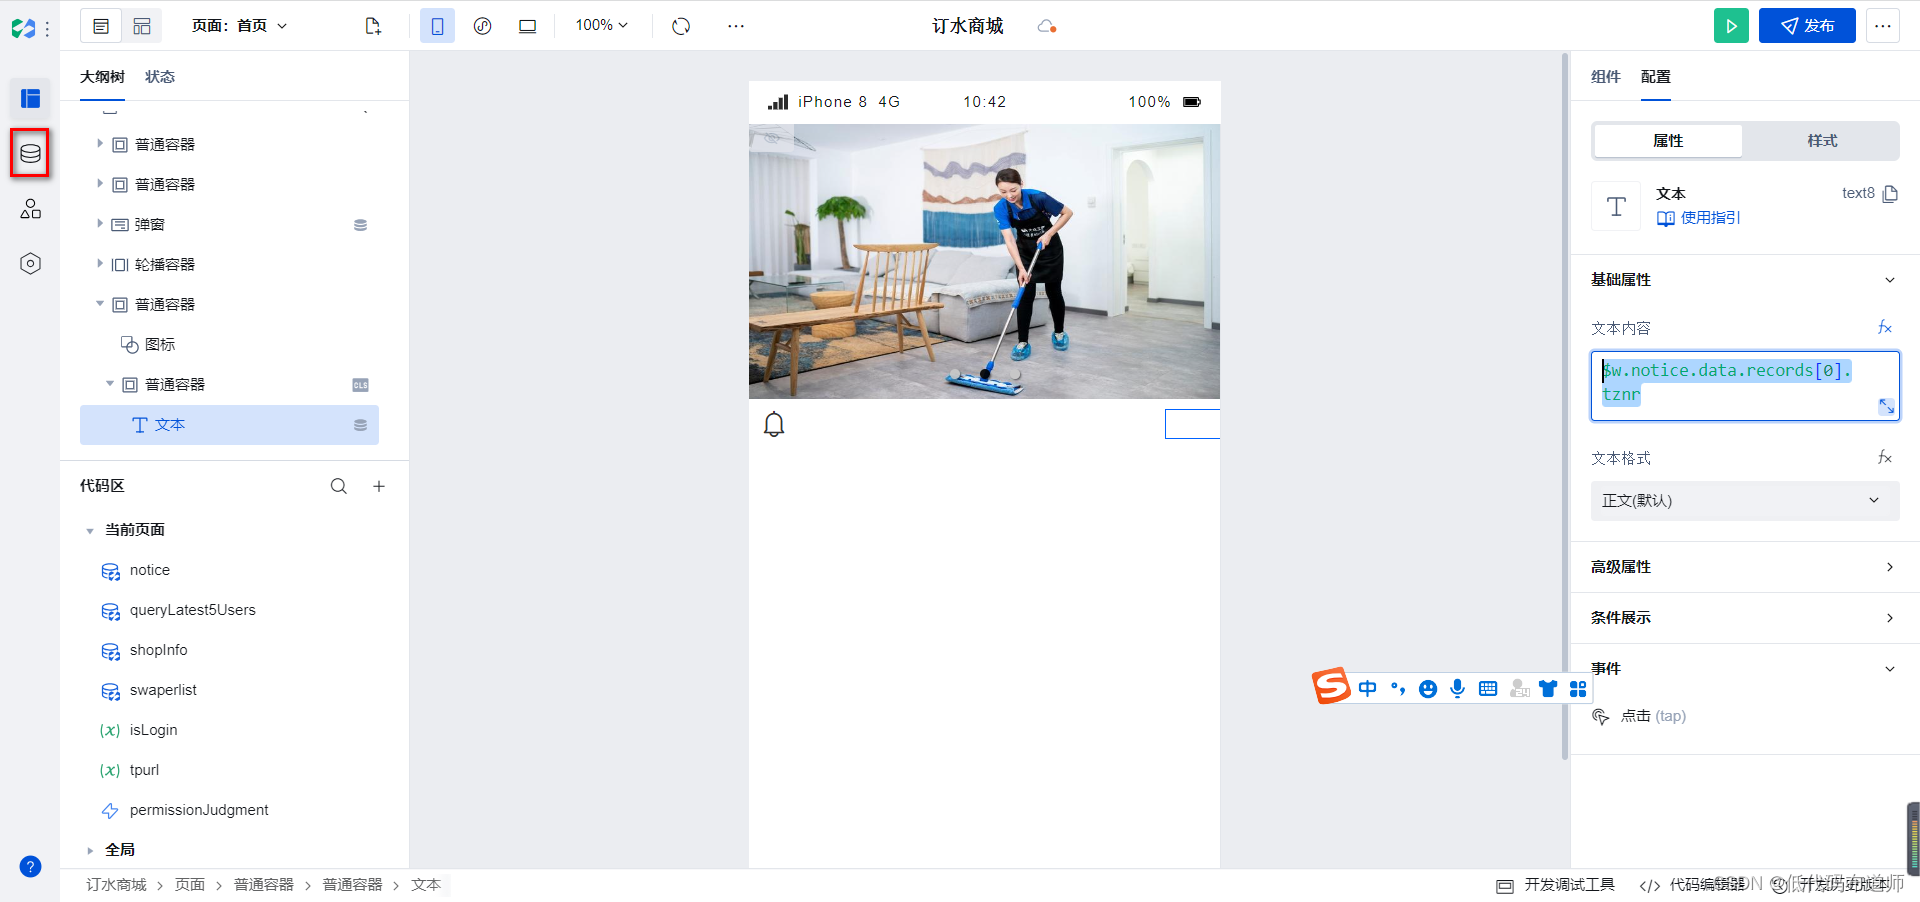Screen dimensions: 1920x902
Task: Click the 使用指引 usage guide link
Action: click(1698, 218)
